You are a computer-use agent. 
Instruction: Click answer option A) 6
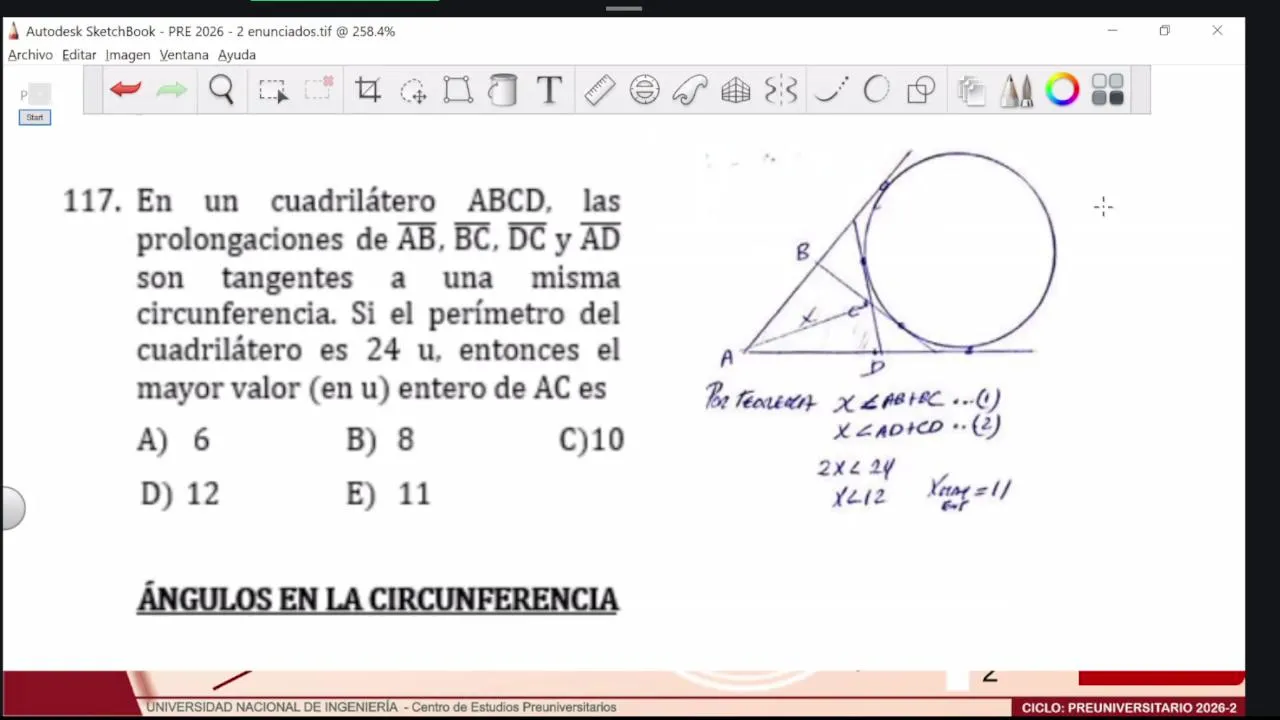(174, 440)
